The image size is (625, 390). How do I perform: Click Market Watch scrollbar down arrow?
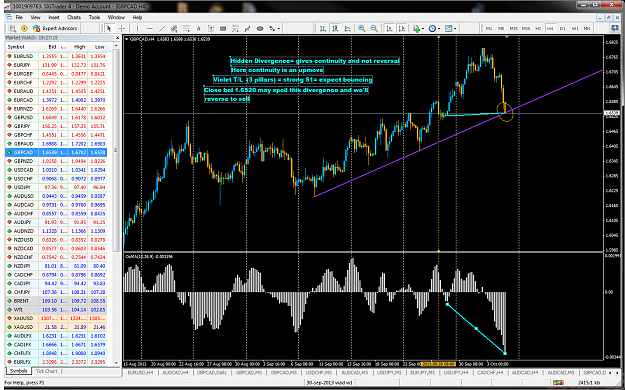(116, 363)
